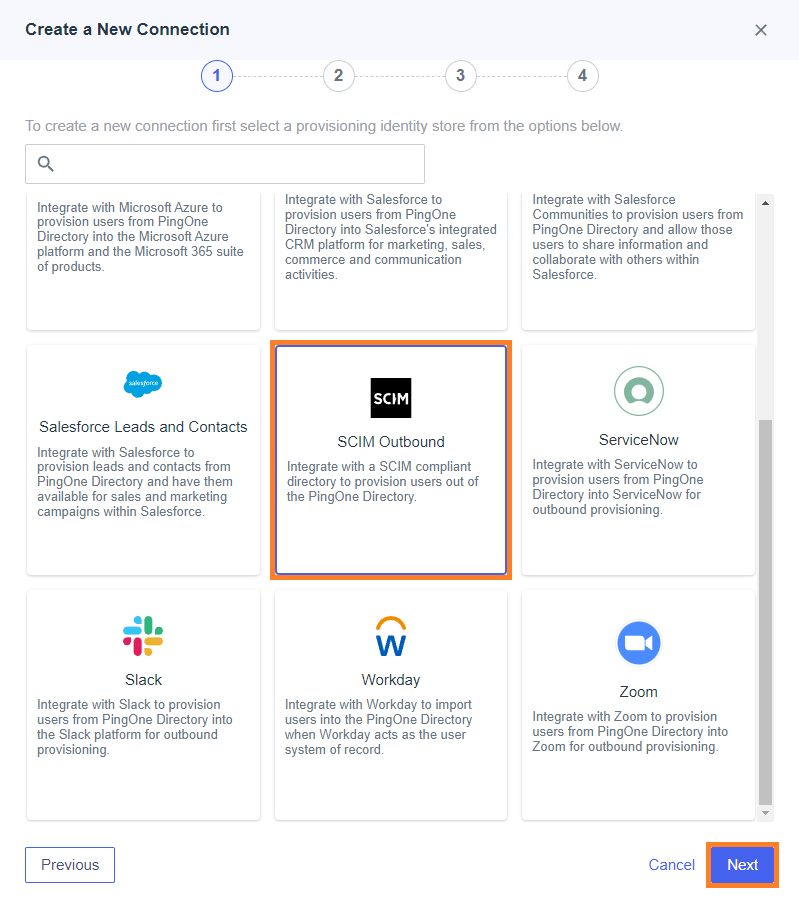Image resolution: width=799 pixels, height=908 pixels.
Task: Close the Create a New Connection dialog
Action: (761, 30)
